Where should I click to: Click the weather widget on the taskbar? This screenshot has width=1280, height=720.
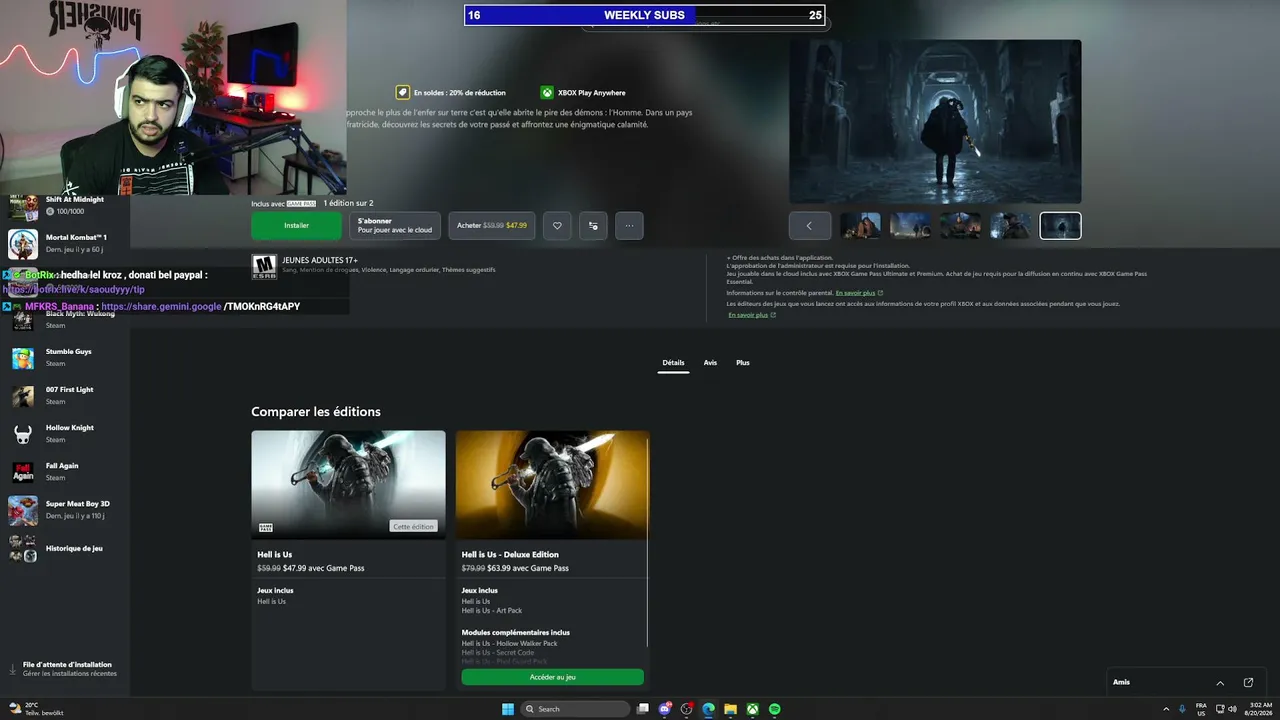click(35, 709)
